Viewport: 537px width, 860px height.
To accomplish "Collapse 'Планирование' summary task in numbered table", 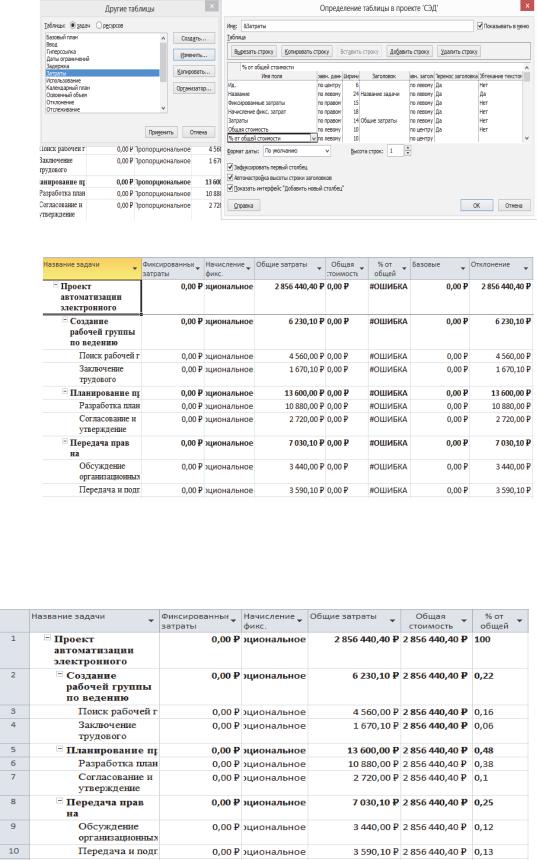I will click(60, 749).
